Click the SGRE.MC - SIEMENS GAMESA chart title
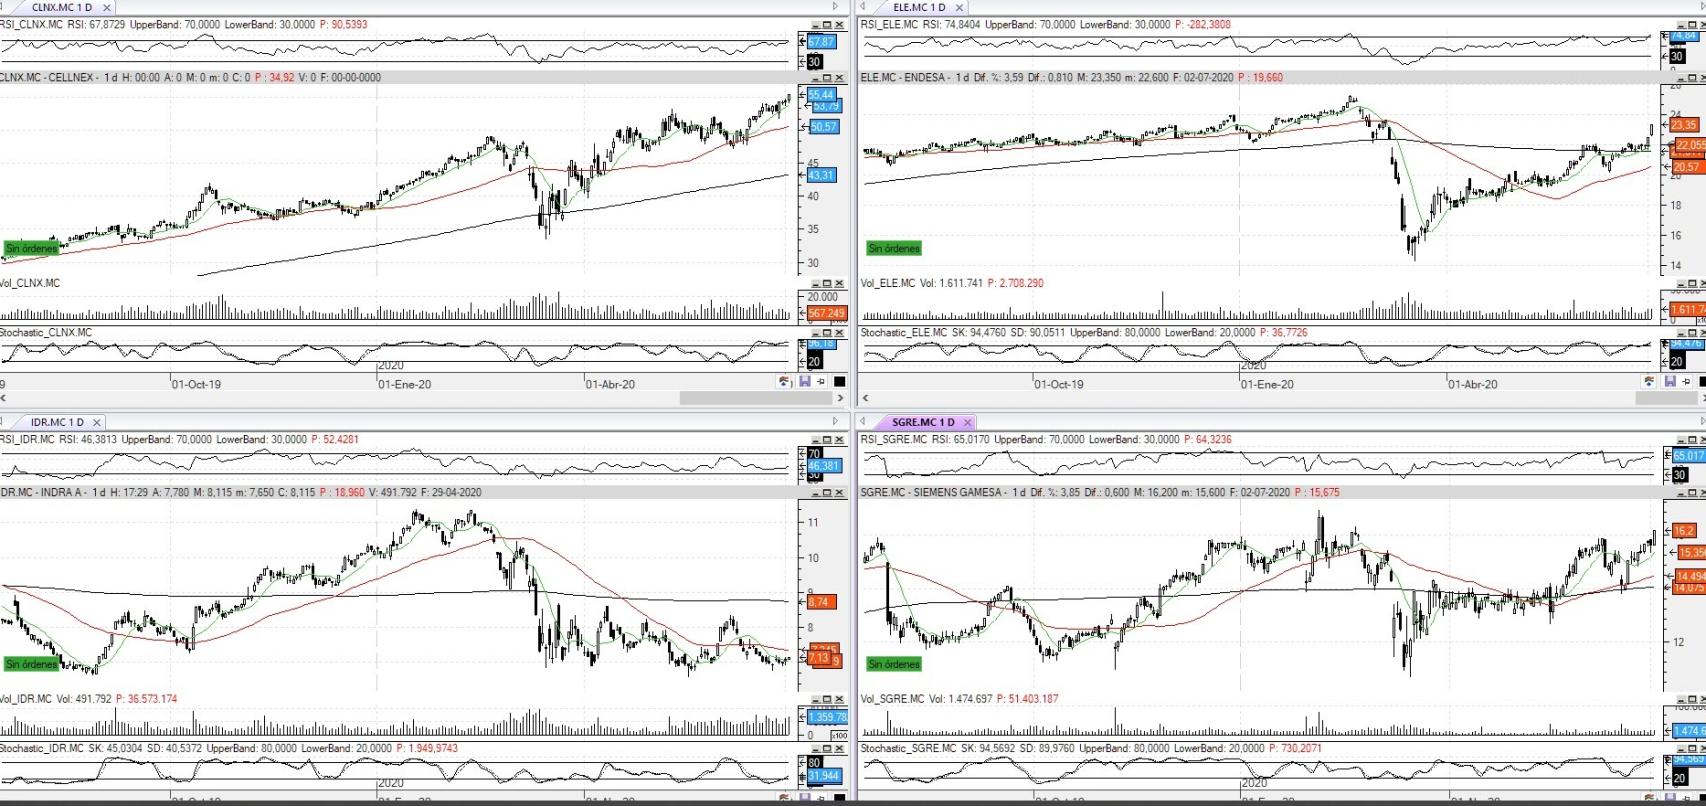This screenshot has height=806, width=1706. pos(932,492)
